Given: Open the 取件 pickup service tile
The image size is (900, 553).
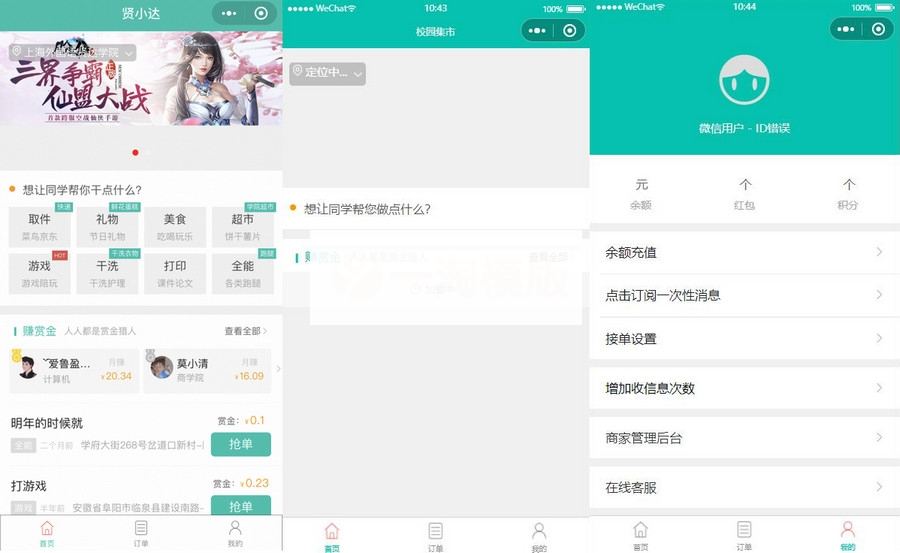Looking at the screenshot, I should point(40,227).
